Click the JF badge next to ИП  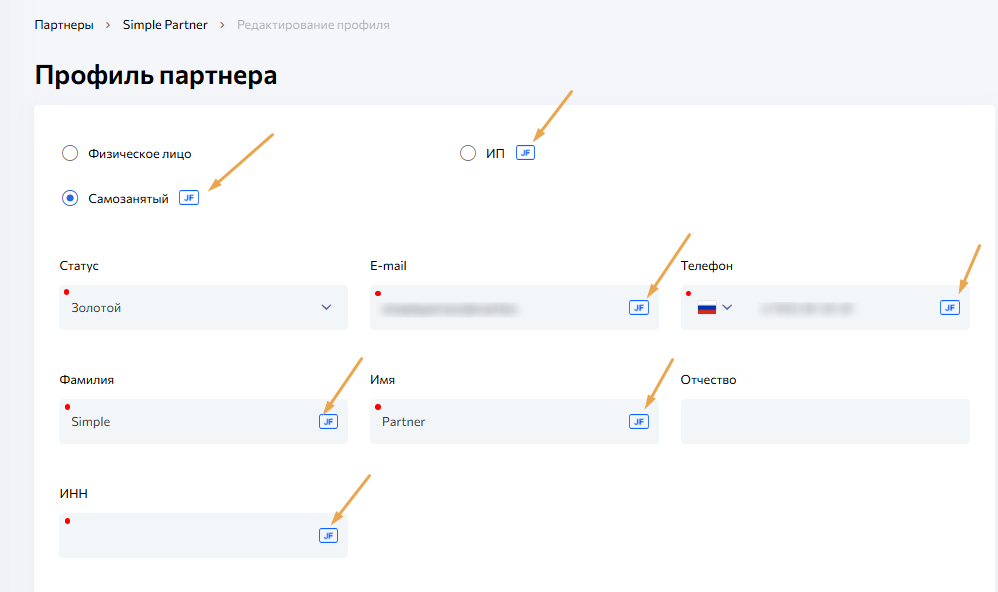(525, 153)
